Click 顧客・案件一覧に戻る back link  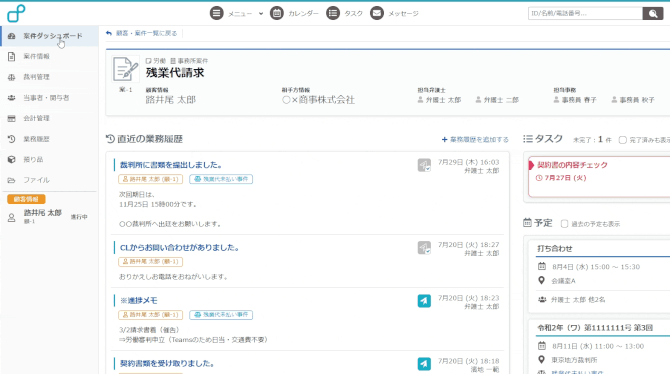click(x=142, y=33)
